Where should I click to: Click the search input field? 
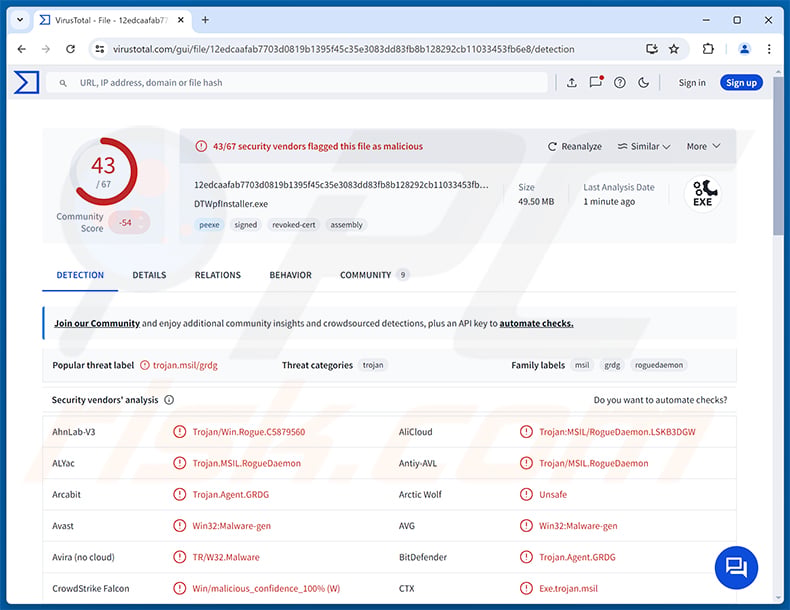pyautogui.click(x=296, y=83)
